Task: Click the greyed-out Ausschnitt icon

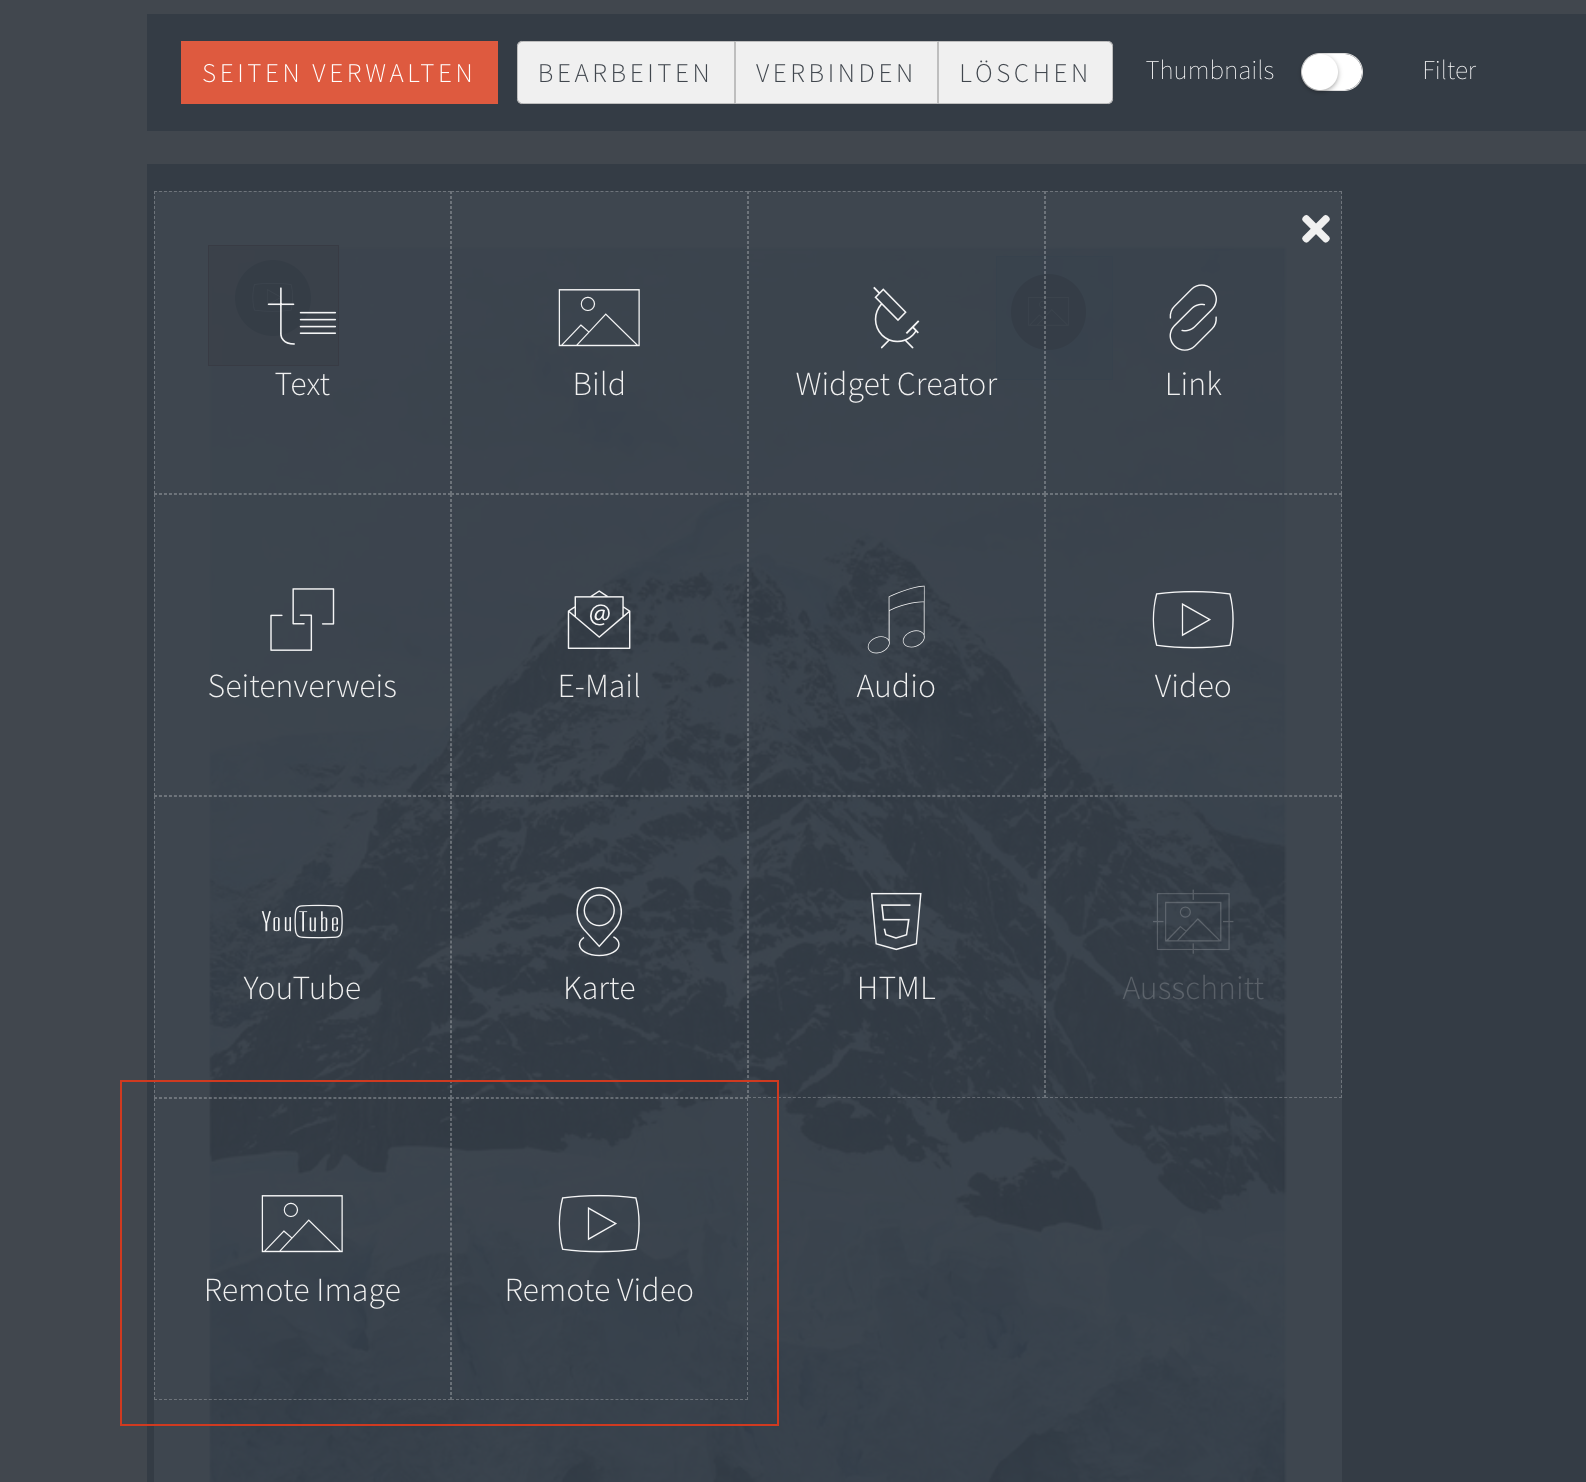Action: pos(1193,921)
